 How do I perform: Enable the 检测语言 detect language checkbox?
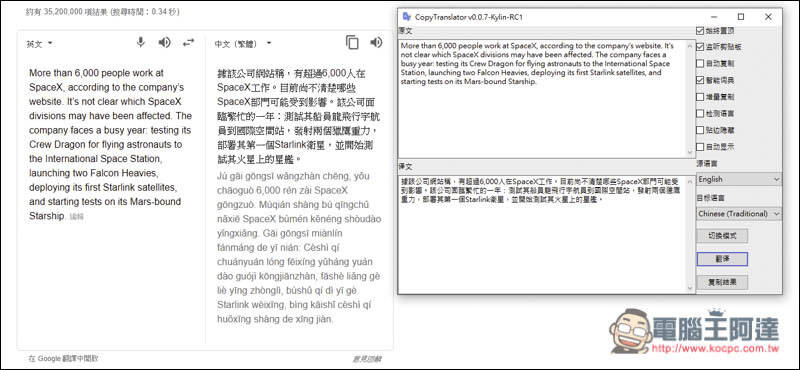point(699,113)
